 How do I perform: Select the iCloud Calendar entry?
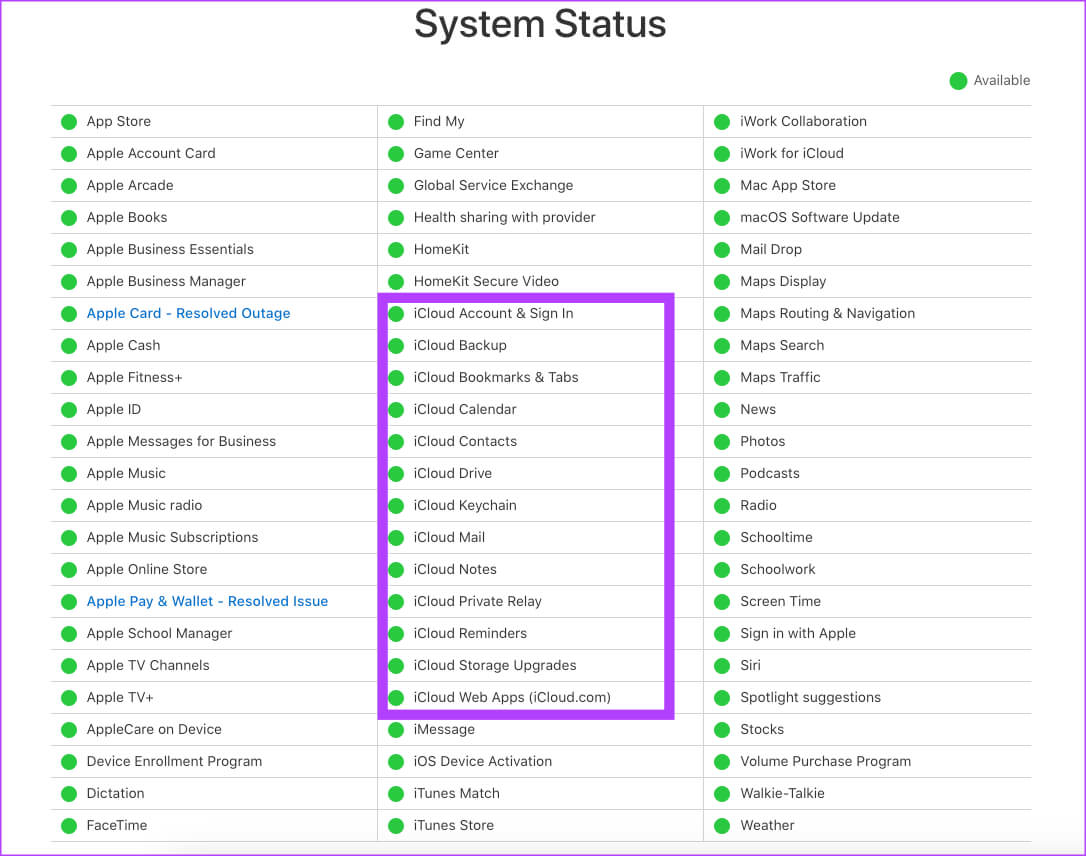465,409
